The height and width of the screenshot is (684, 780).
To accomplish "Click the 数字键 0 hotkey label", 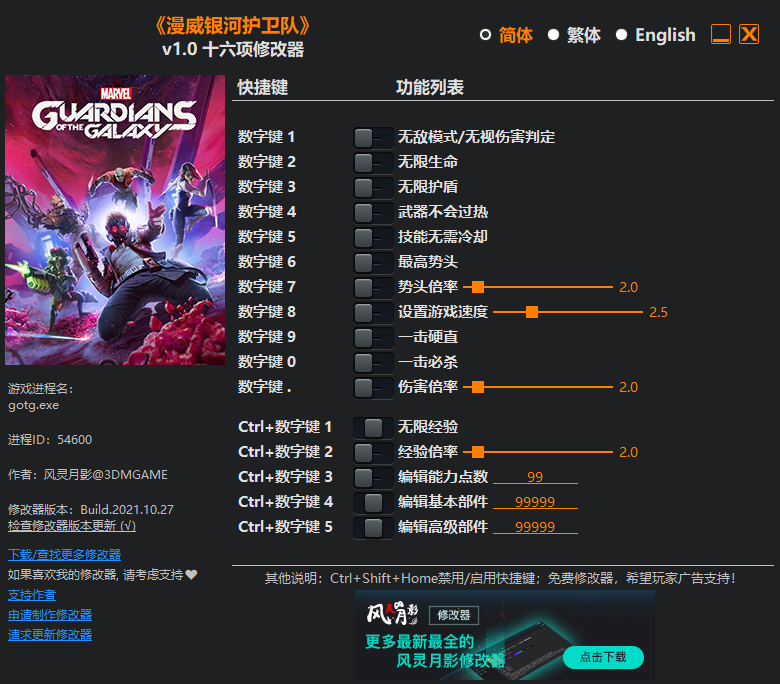I will [x=266, y=362].
